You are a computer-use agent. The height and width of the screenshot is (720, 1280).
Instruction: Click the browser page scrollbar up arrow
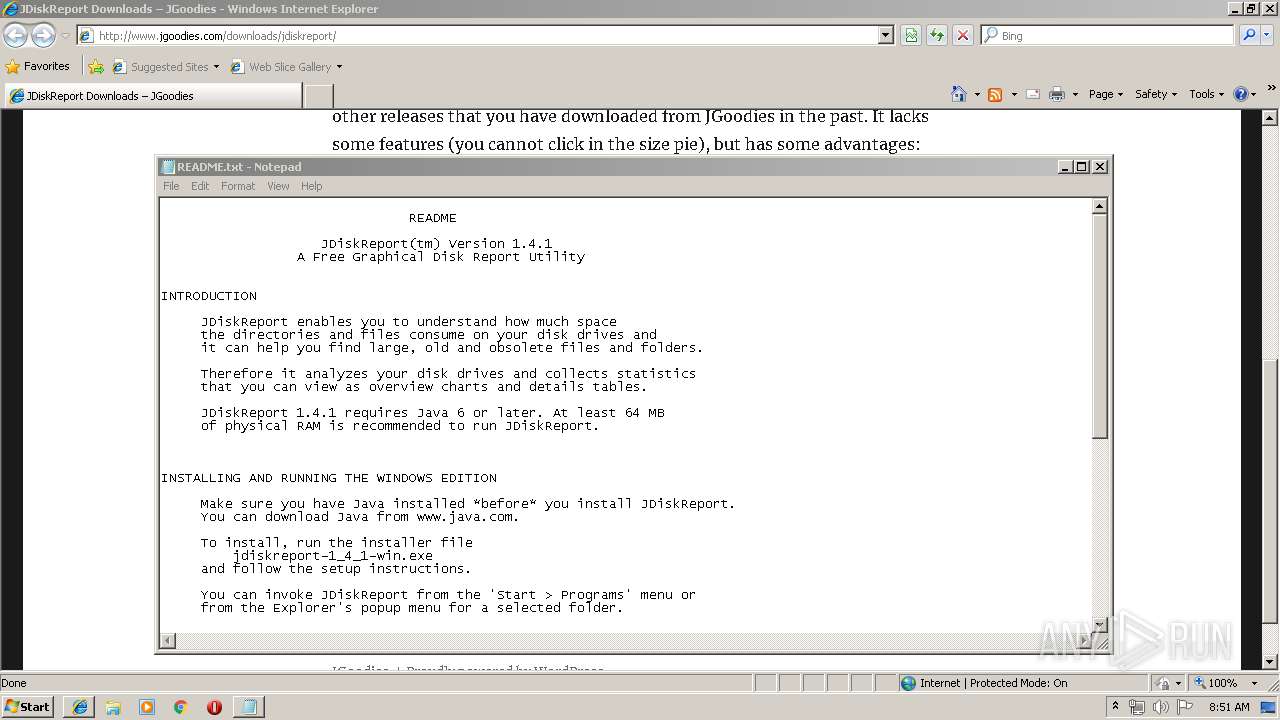(x=1270, y=118)
